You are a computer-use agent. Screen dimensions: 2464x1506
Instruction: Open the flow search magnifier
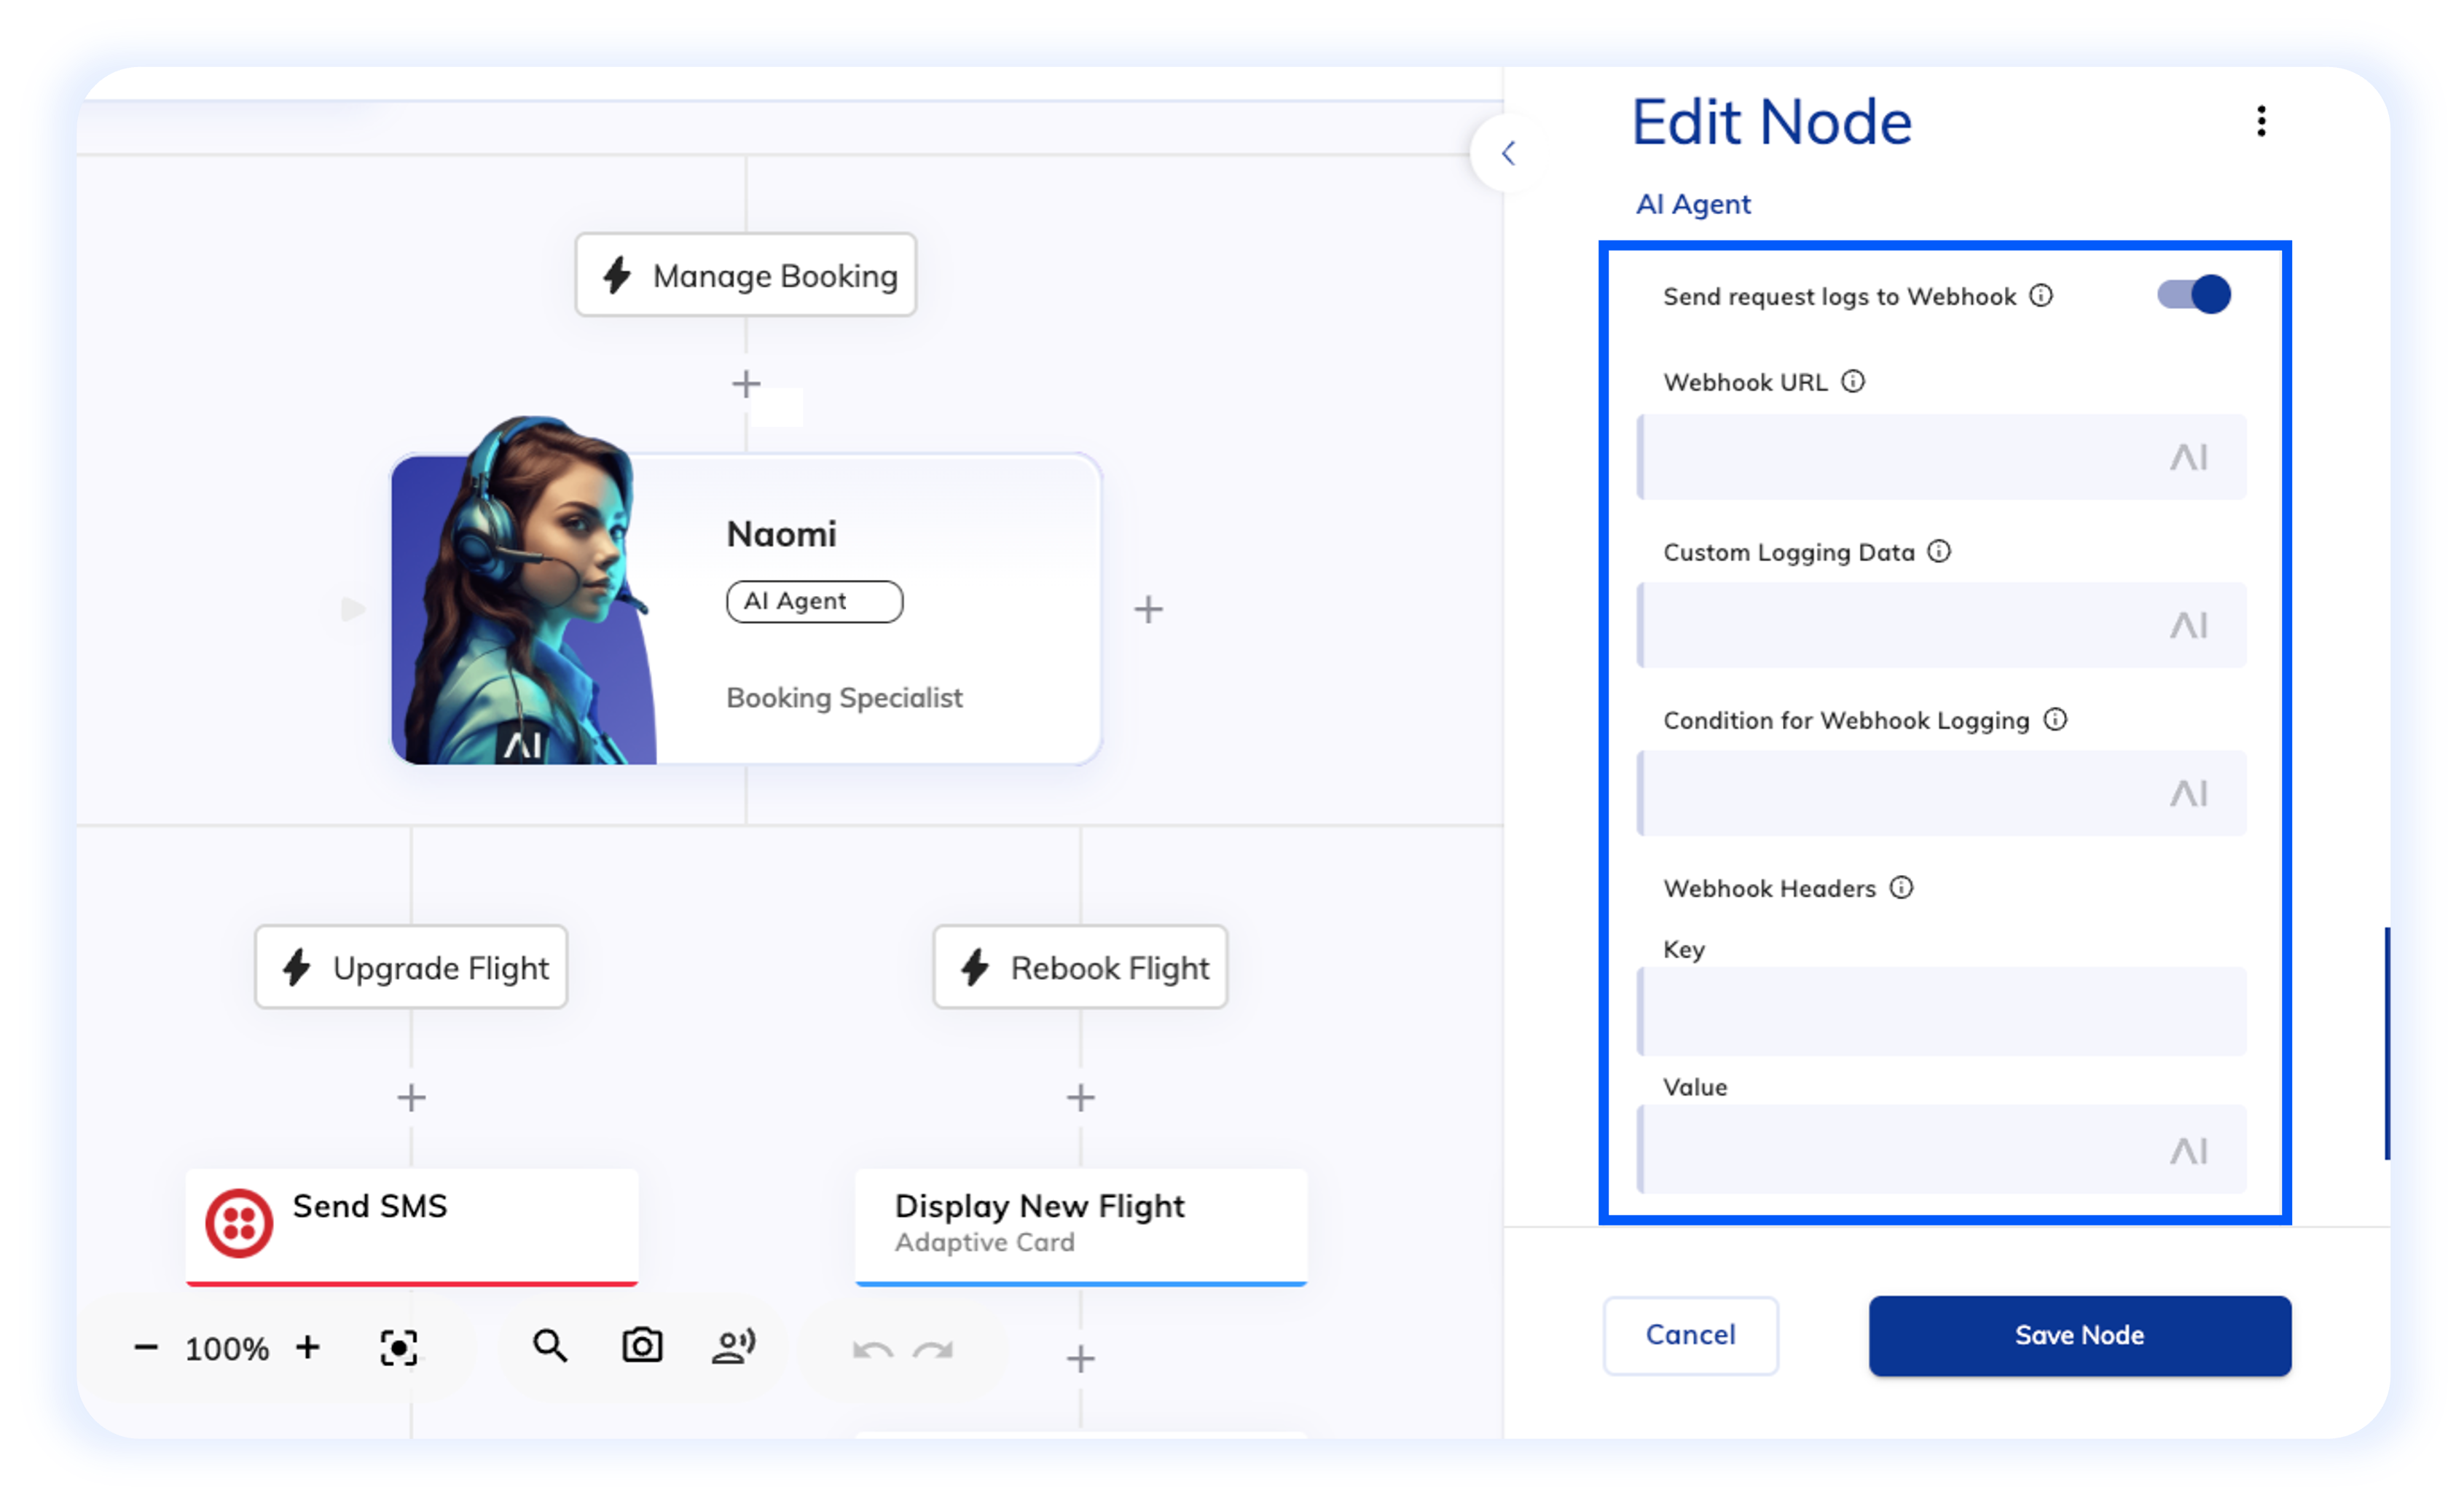click(550, 1346)
